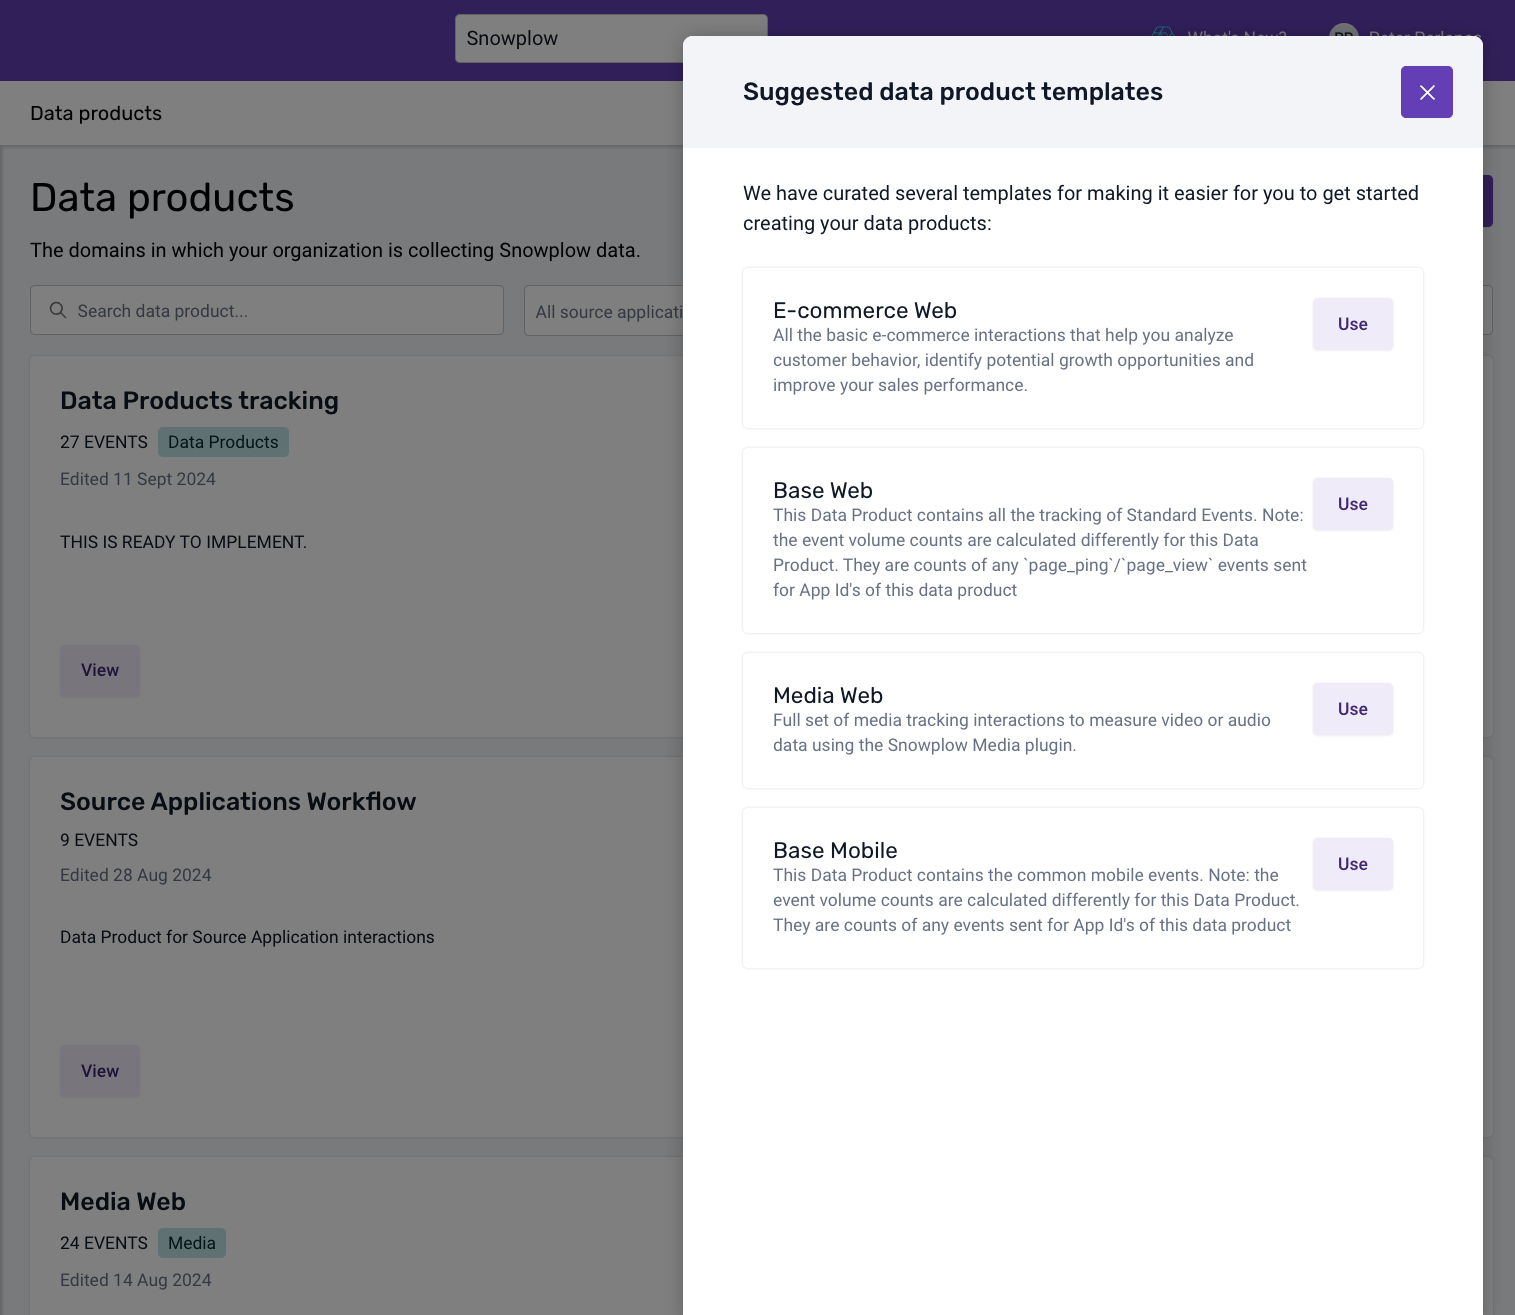The width and height of the screenshot is (1515, 1315).
Task: View the Data Products tracking product
Action: click(x=100, y=670)
